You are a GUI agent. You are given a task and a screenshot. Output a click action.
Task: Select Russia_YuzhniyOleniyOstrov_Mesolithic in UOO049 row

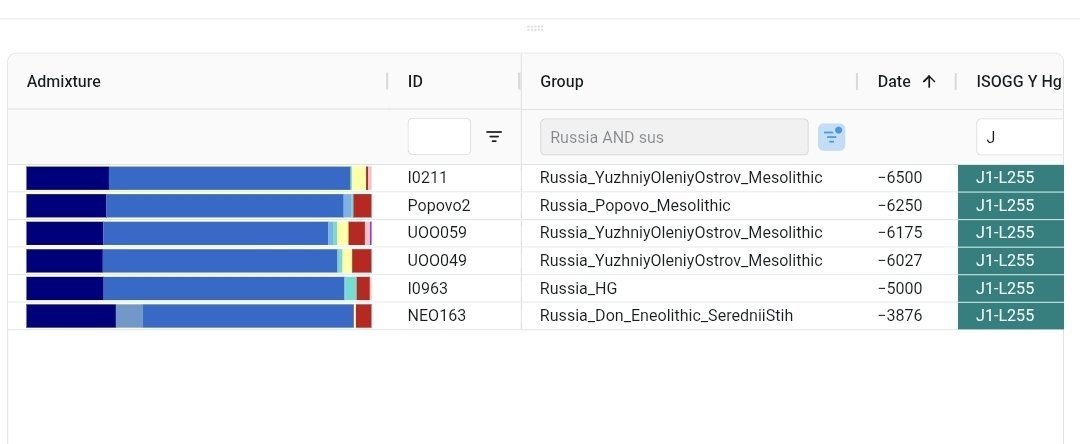pyautogui.click(x=681, y=260)
